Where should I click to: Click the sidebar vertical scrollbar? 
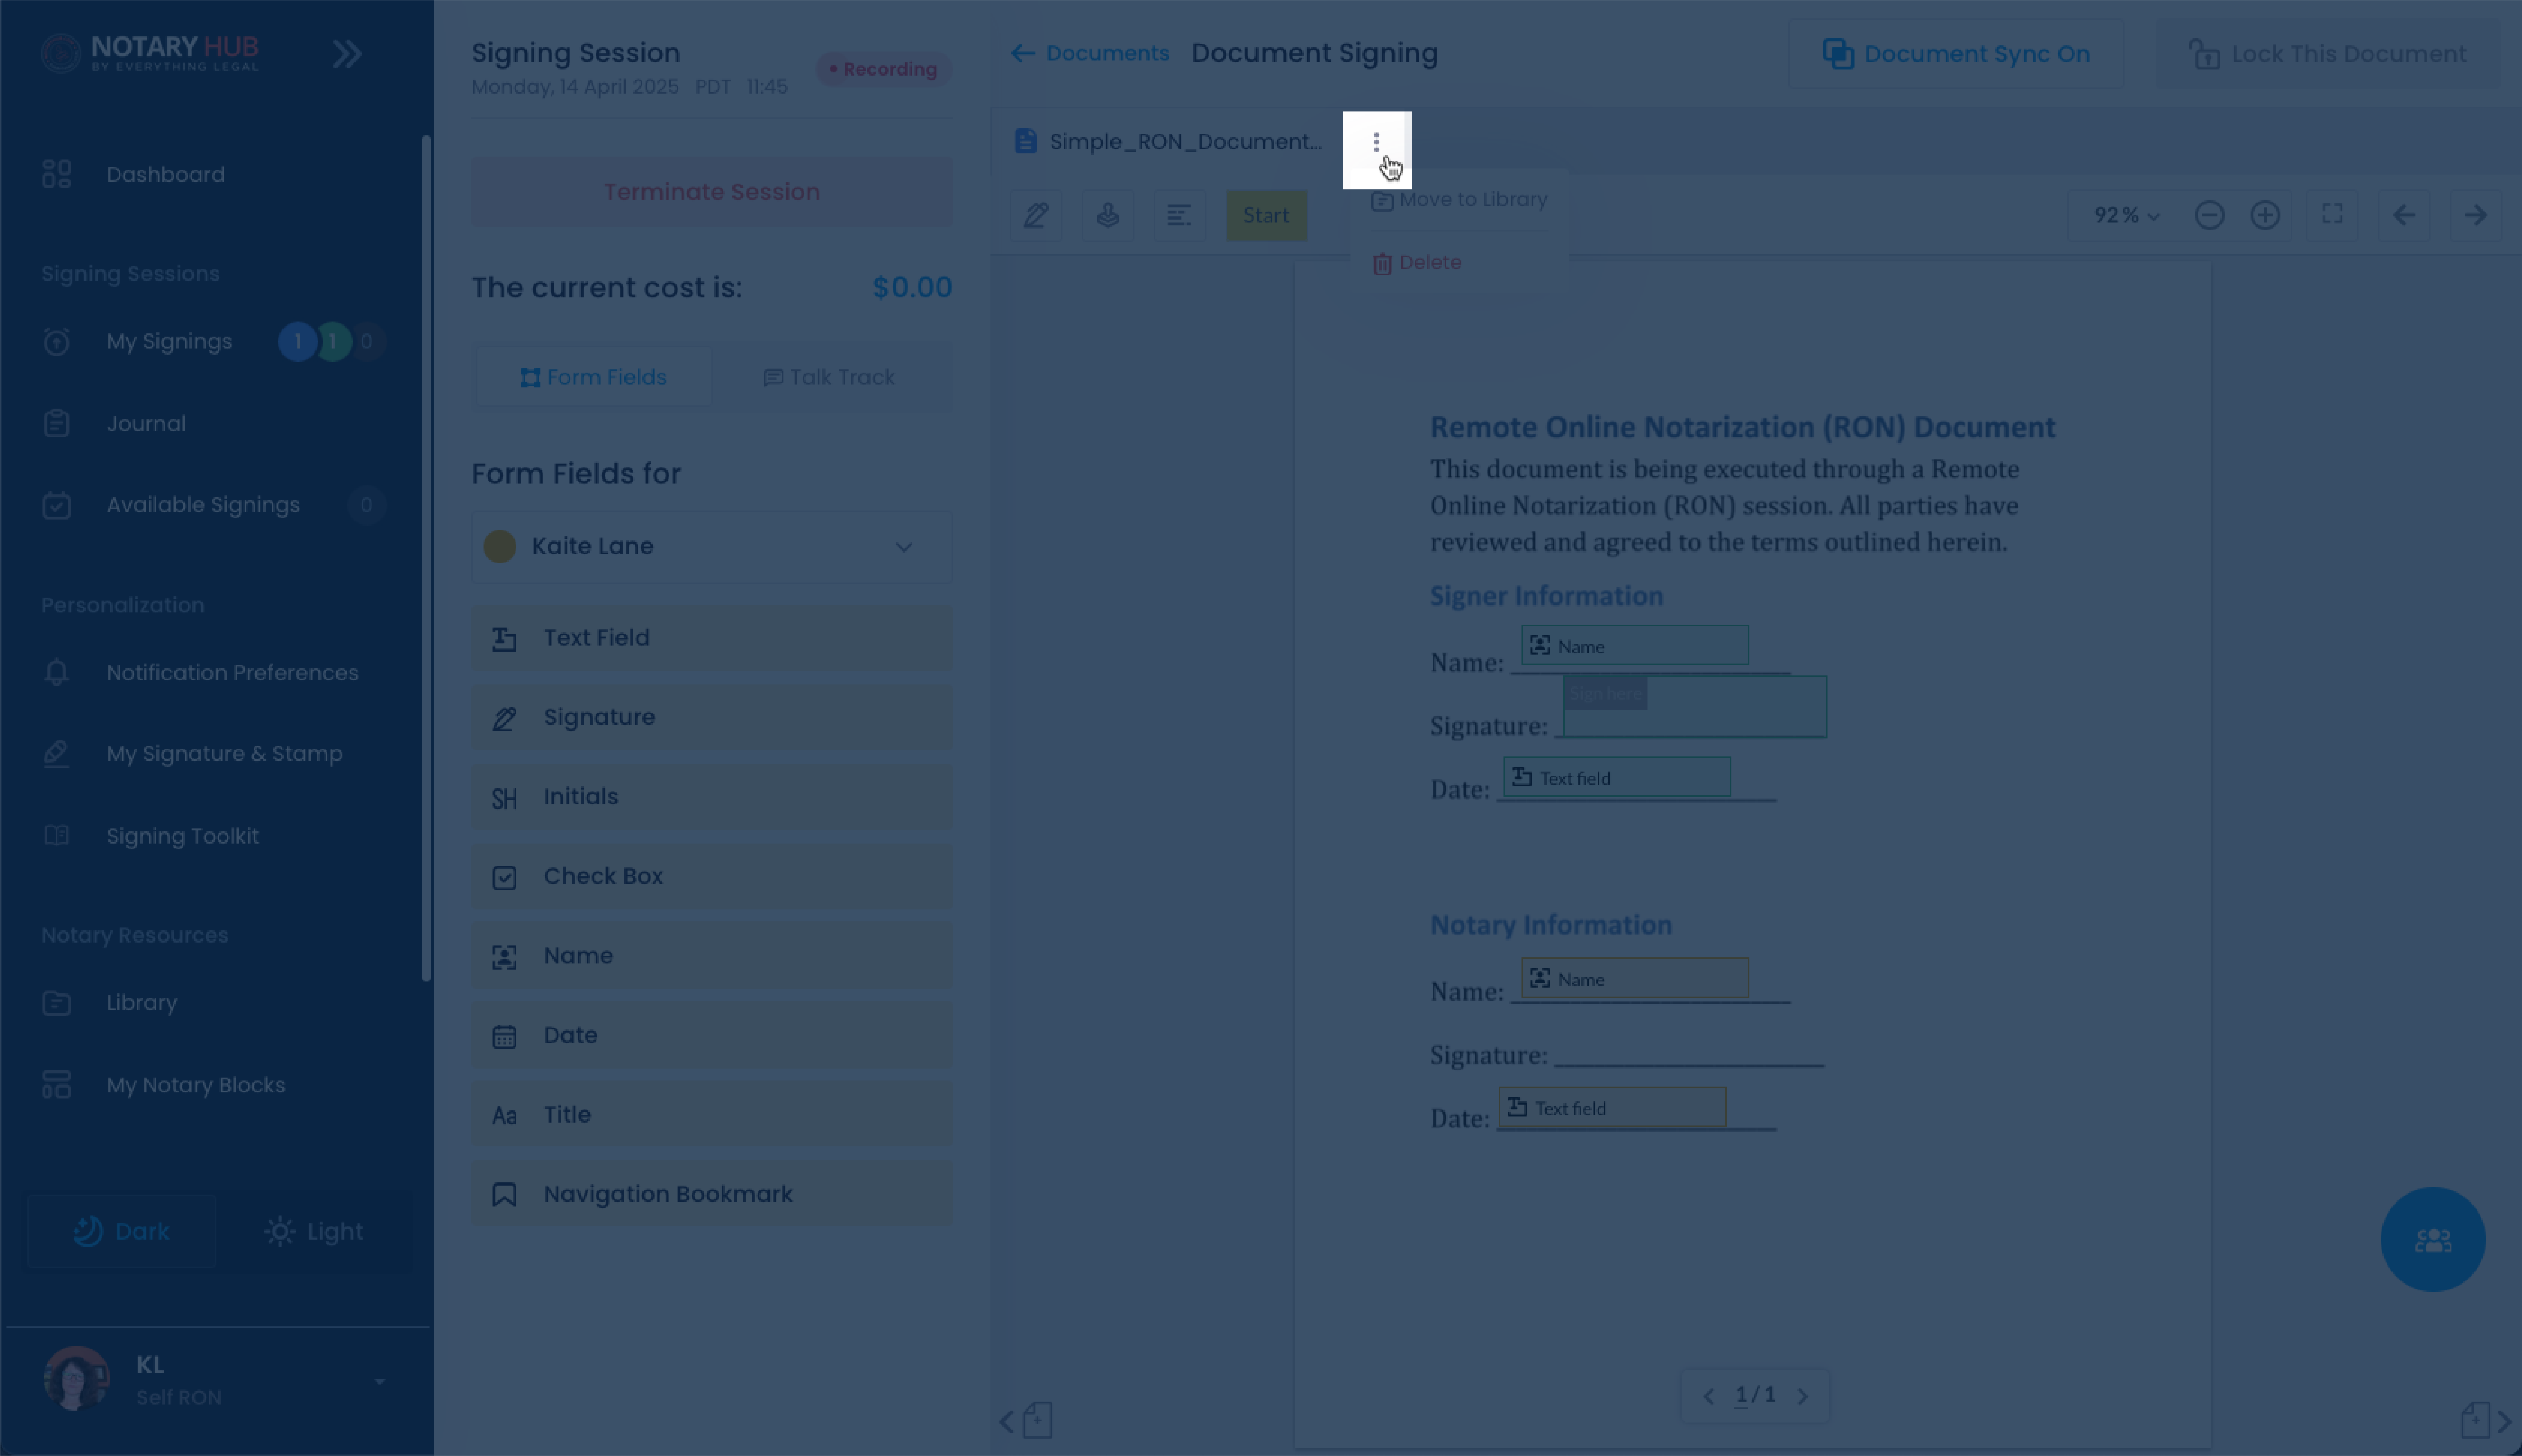[426, 558]
